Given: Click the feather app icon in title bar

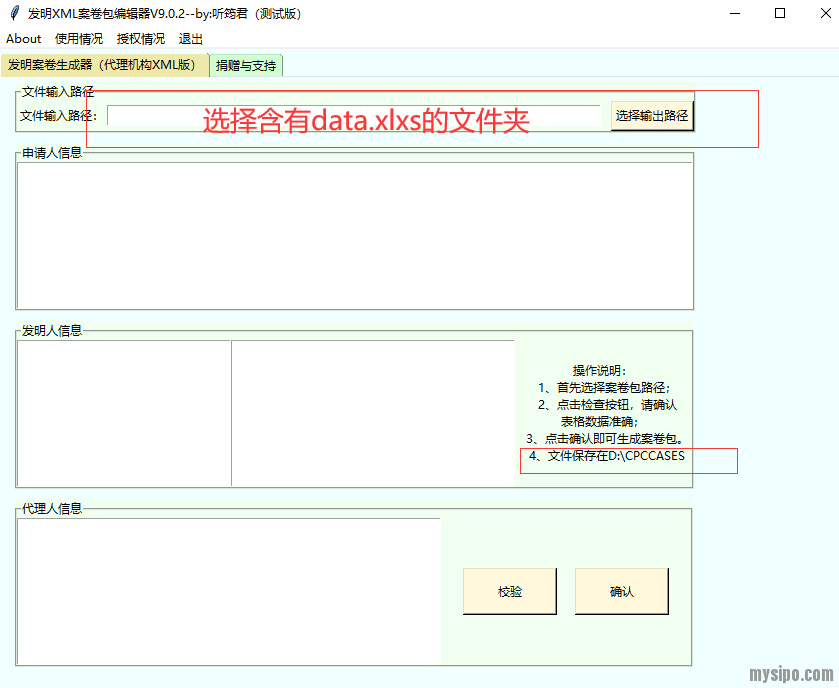Looking at the screenshot, I should [14, 13].
